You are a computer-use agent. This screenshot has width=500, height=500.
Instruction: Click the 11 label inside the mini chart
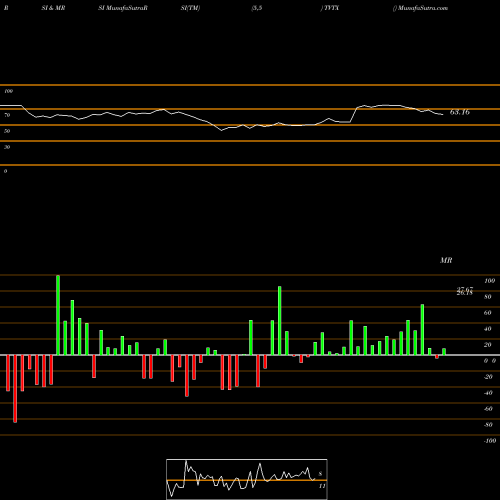322,486
